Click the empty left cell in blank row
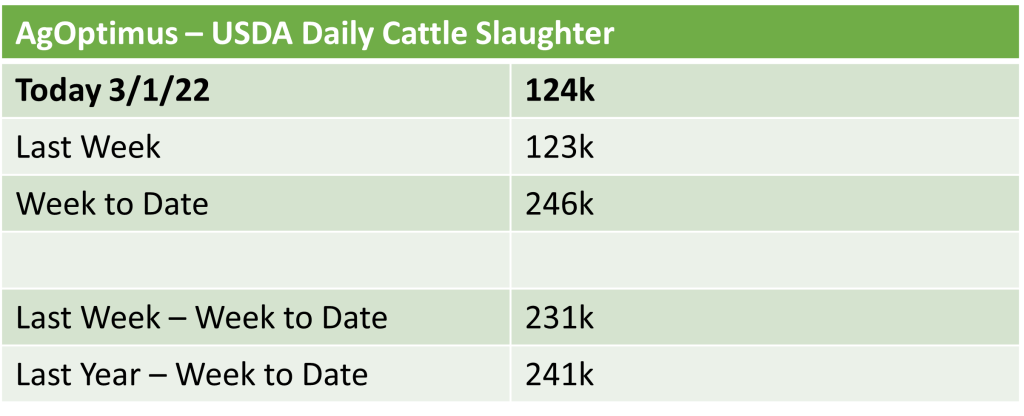1024x416 pixels. [x=260, y=260]
